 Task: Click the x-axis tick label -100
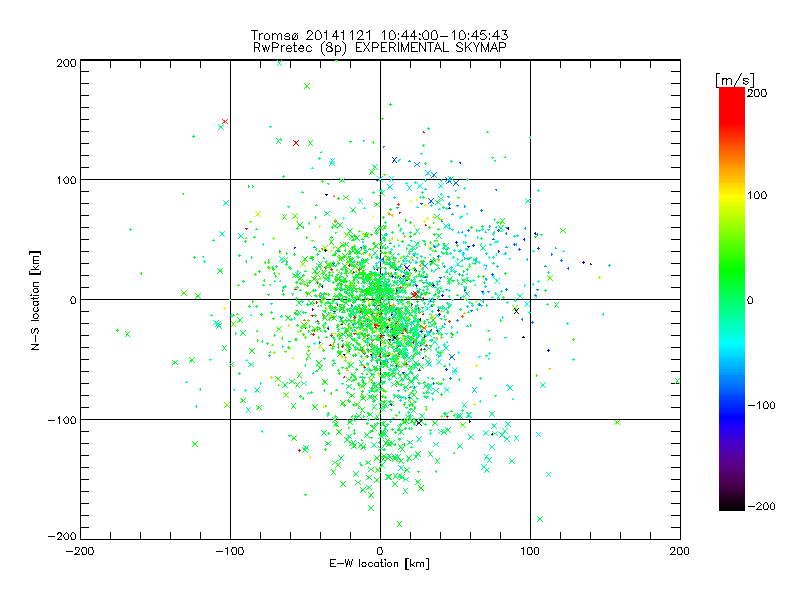[230, 551]
